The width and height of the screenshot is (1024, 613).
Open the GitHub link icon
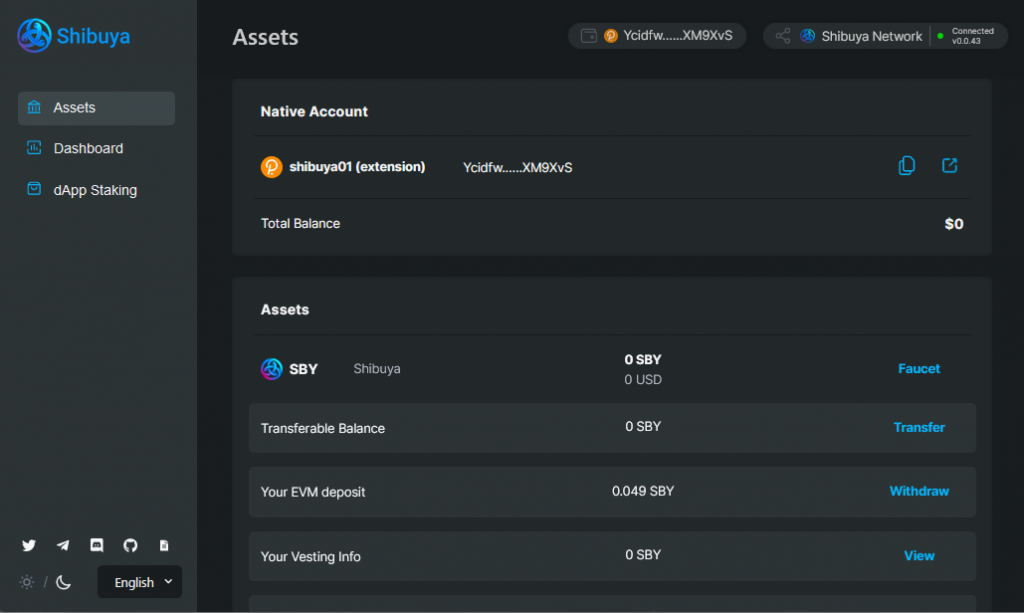(x=130, y=545)
